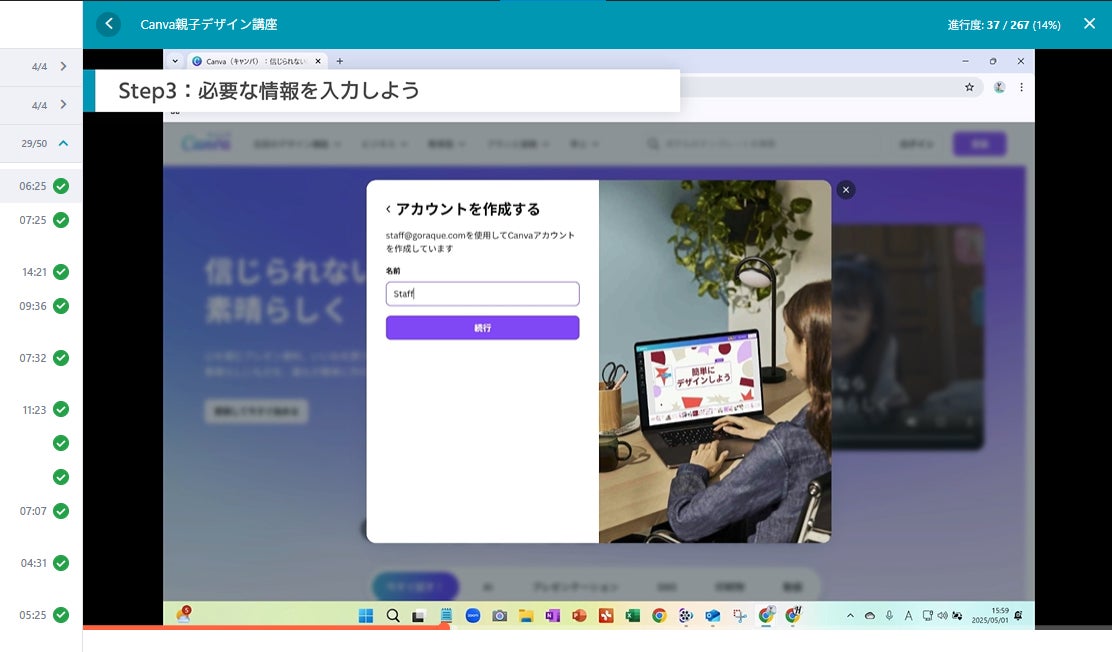1112x652 pixels.
Task: Open the weather widget on the taskbar
Action: click(x=184, y=614)
